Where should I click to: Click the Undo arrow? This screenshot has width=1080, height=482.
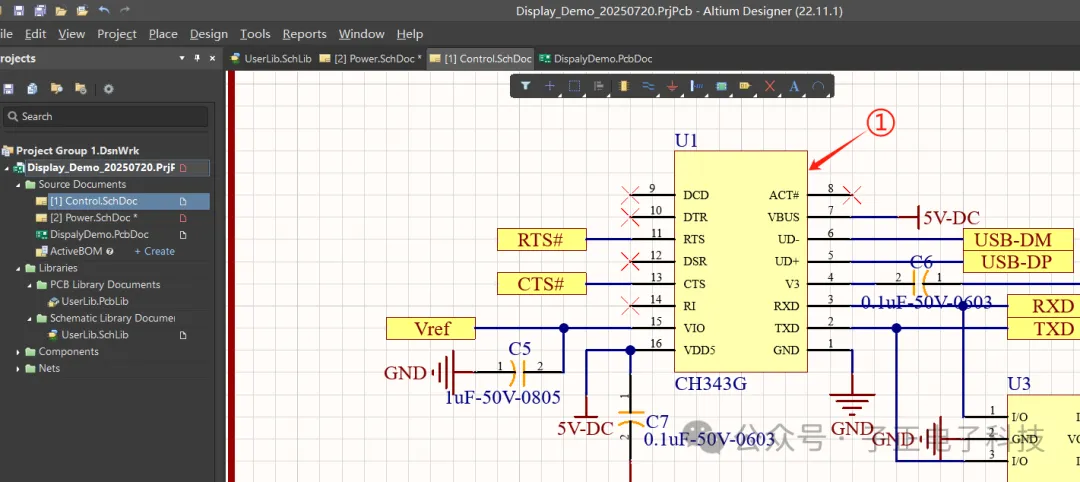pyautogui.click(x=104, y=10)
